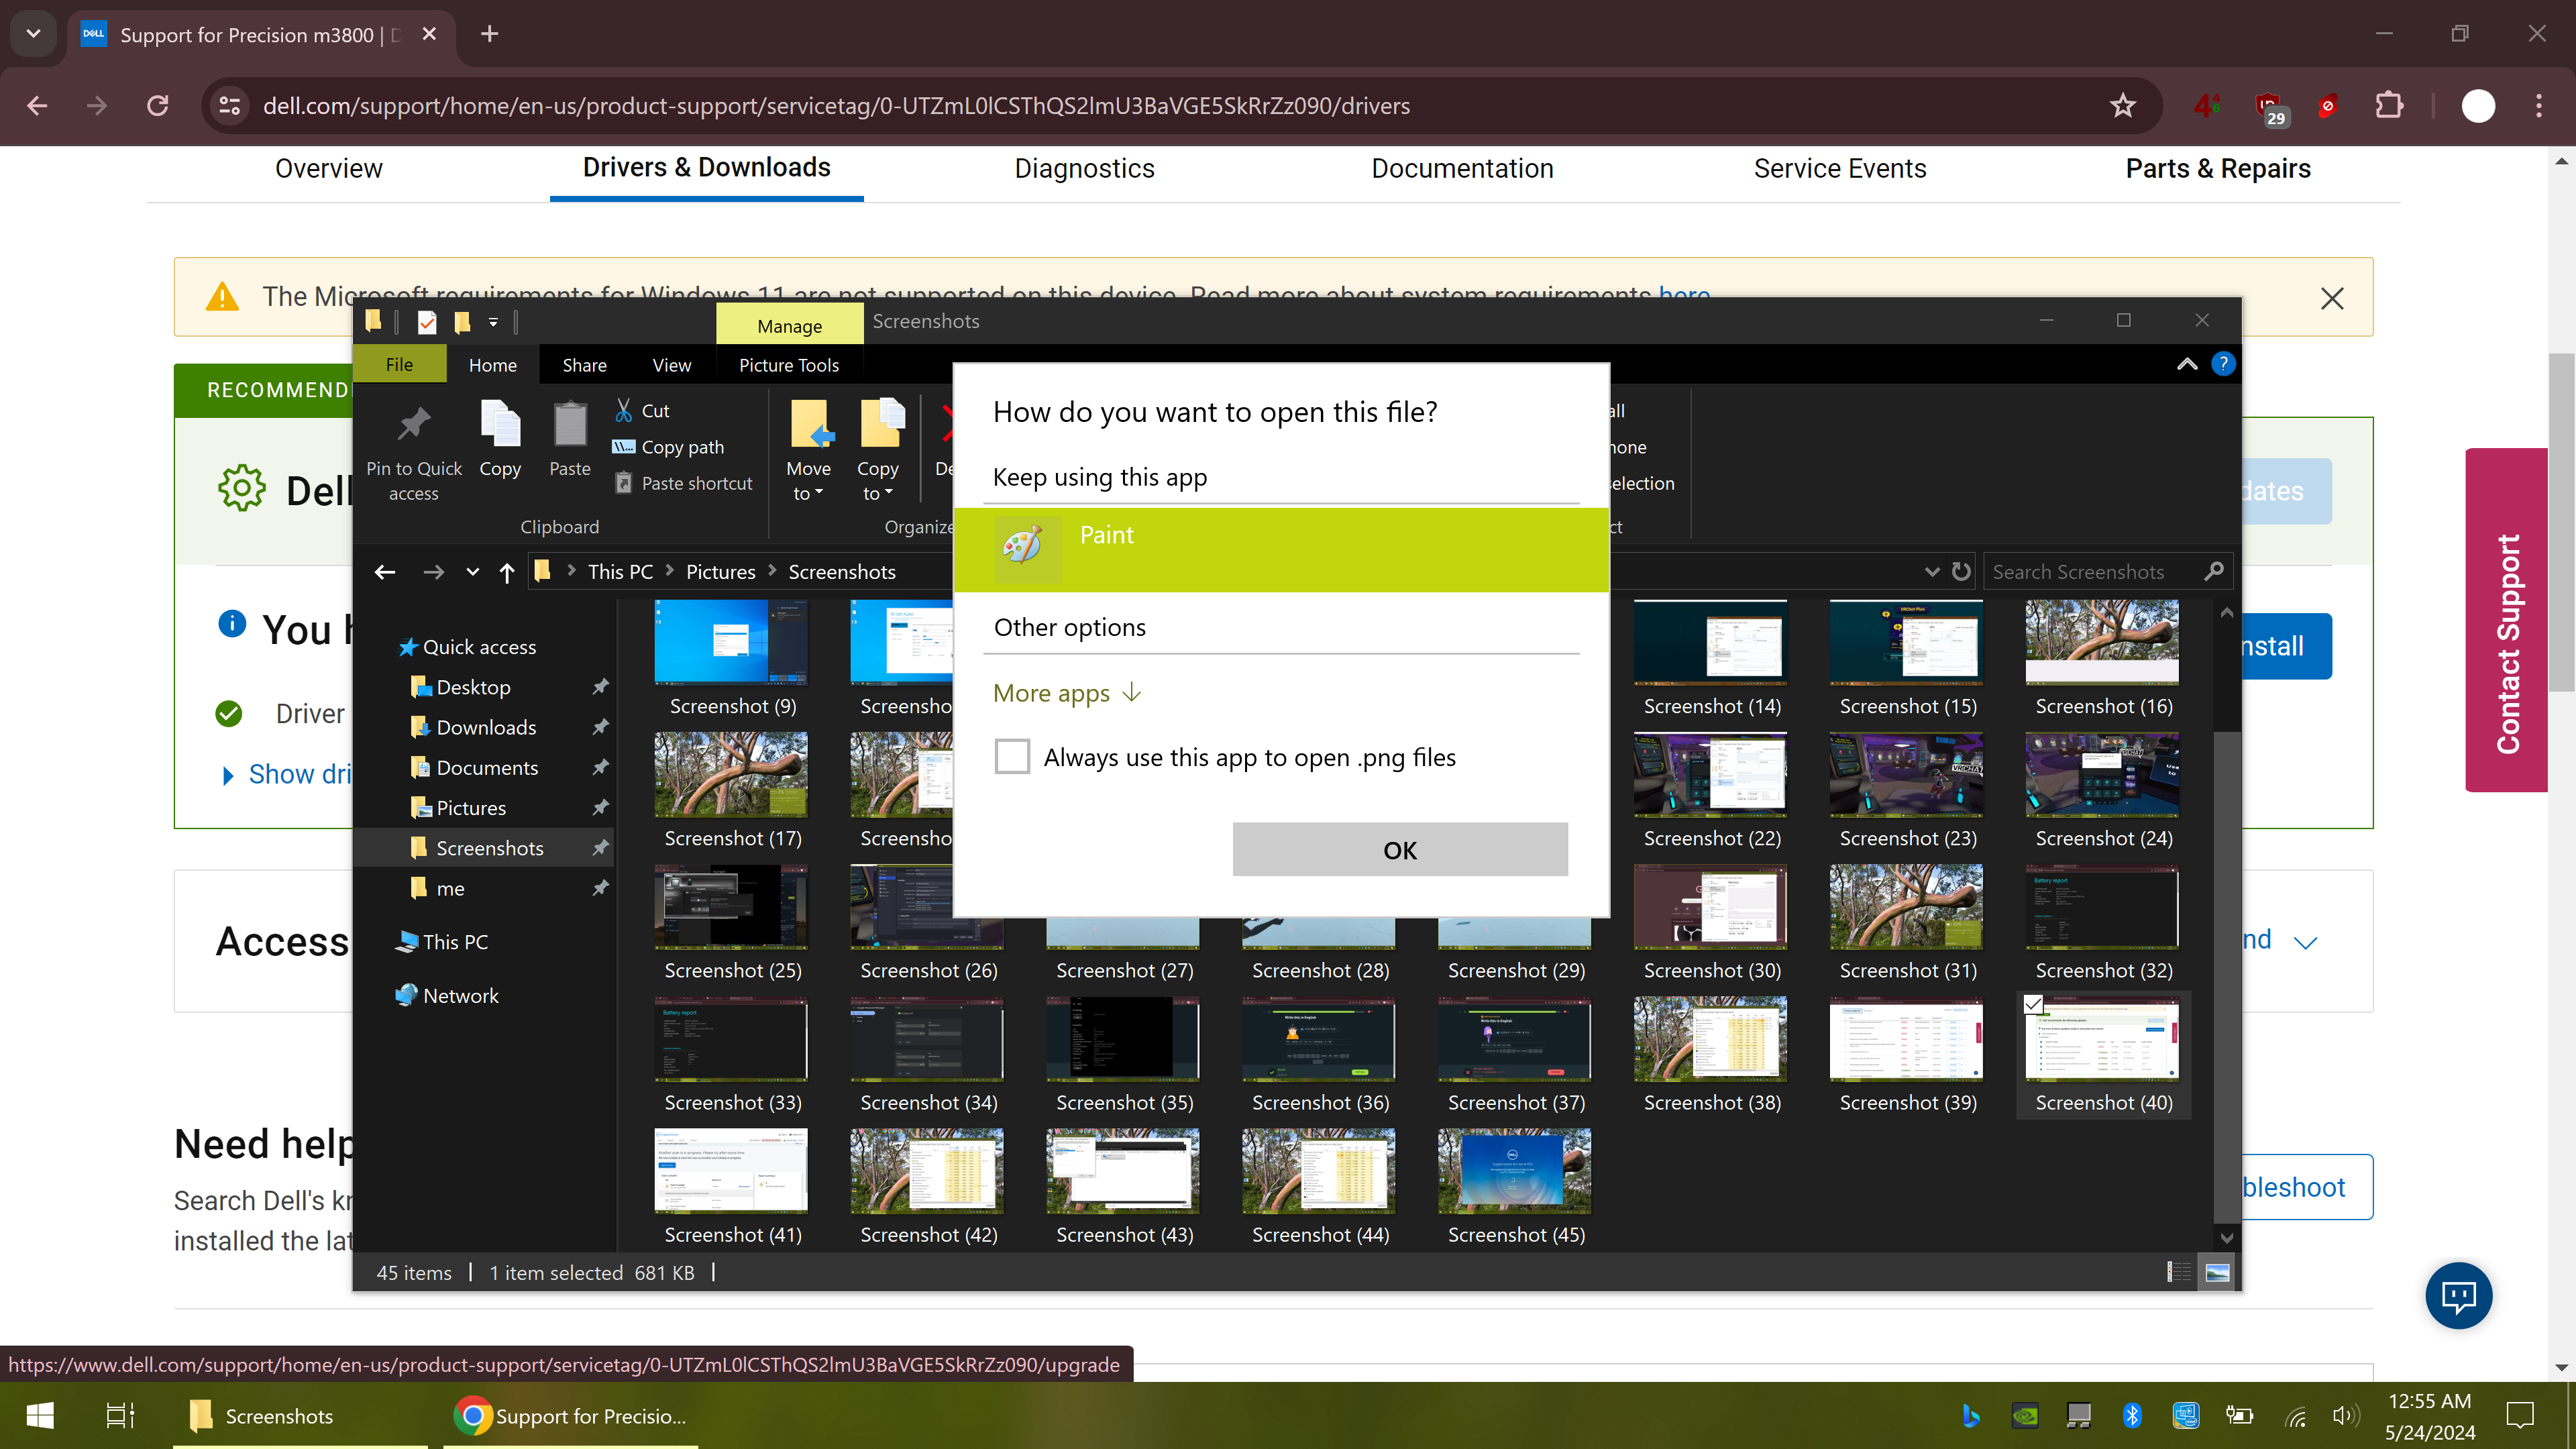Open the Diagnostics tab on Dell page
Screen dimensions: 2576x1449
click(1084, 169)
